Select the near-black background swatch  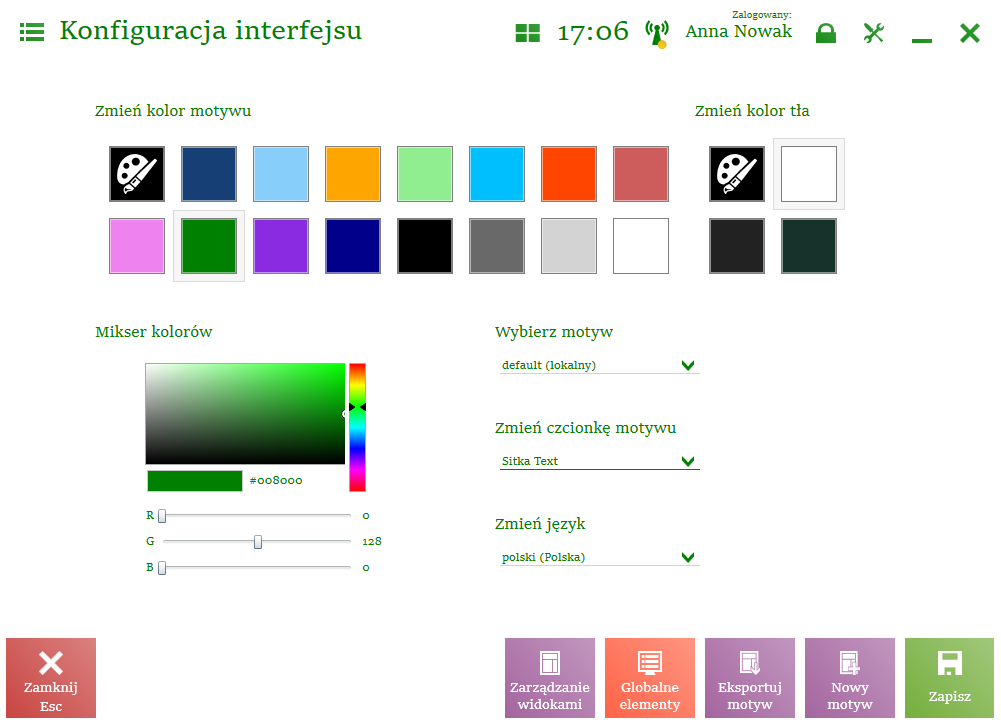[737, 246]
